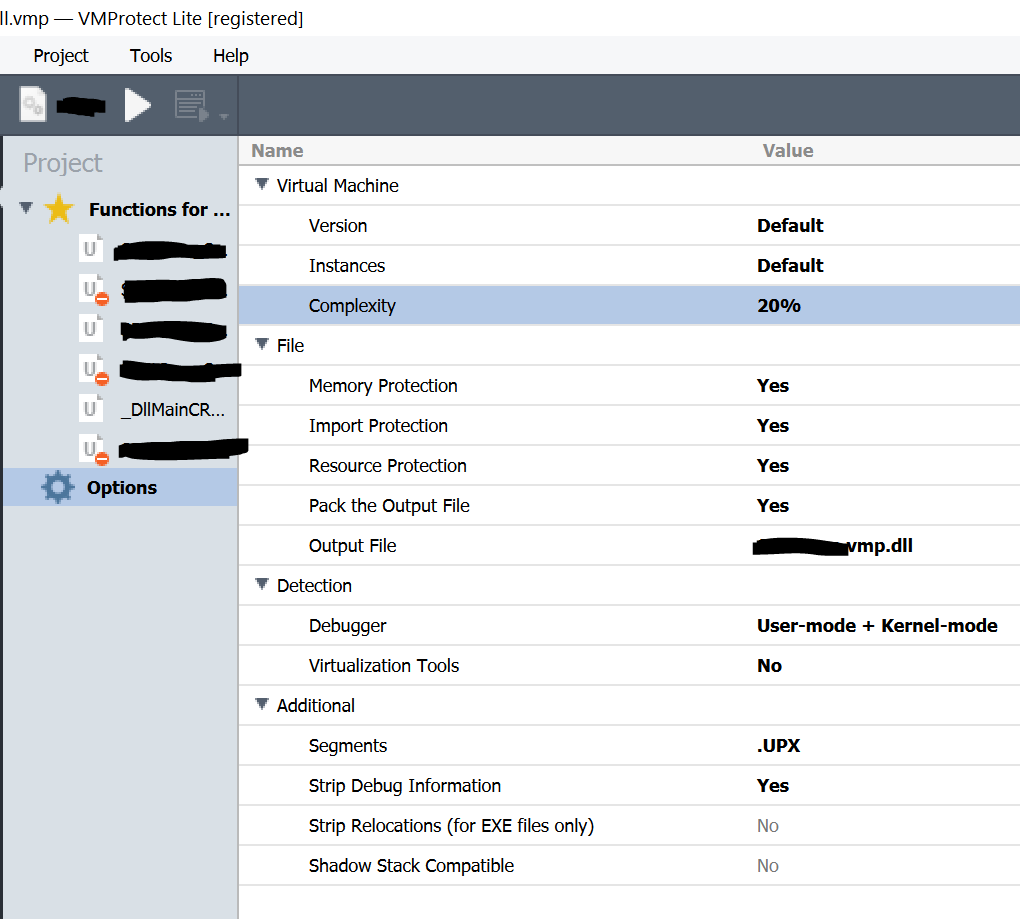Select the Segments property label
1020x919 pixels.
tap(348, 746)
